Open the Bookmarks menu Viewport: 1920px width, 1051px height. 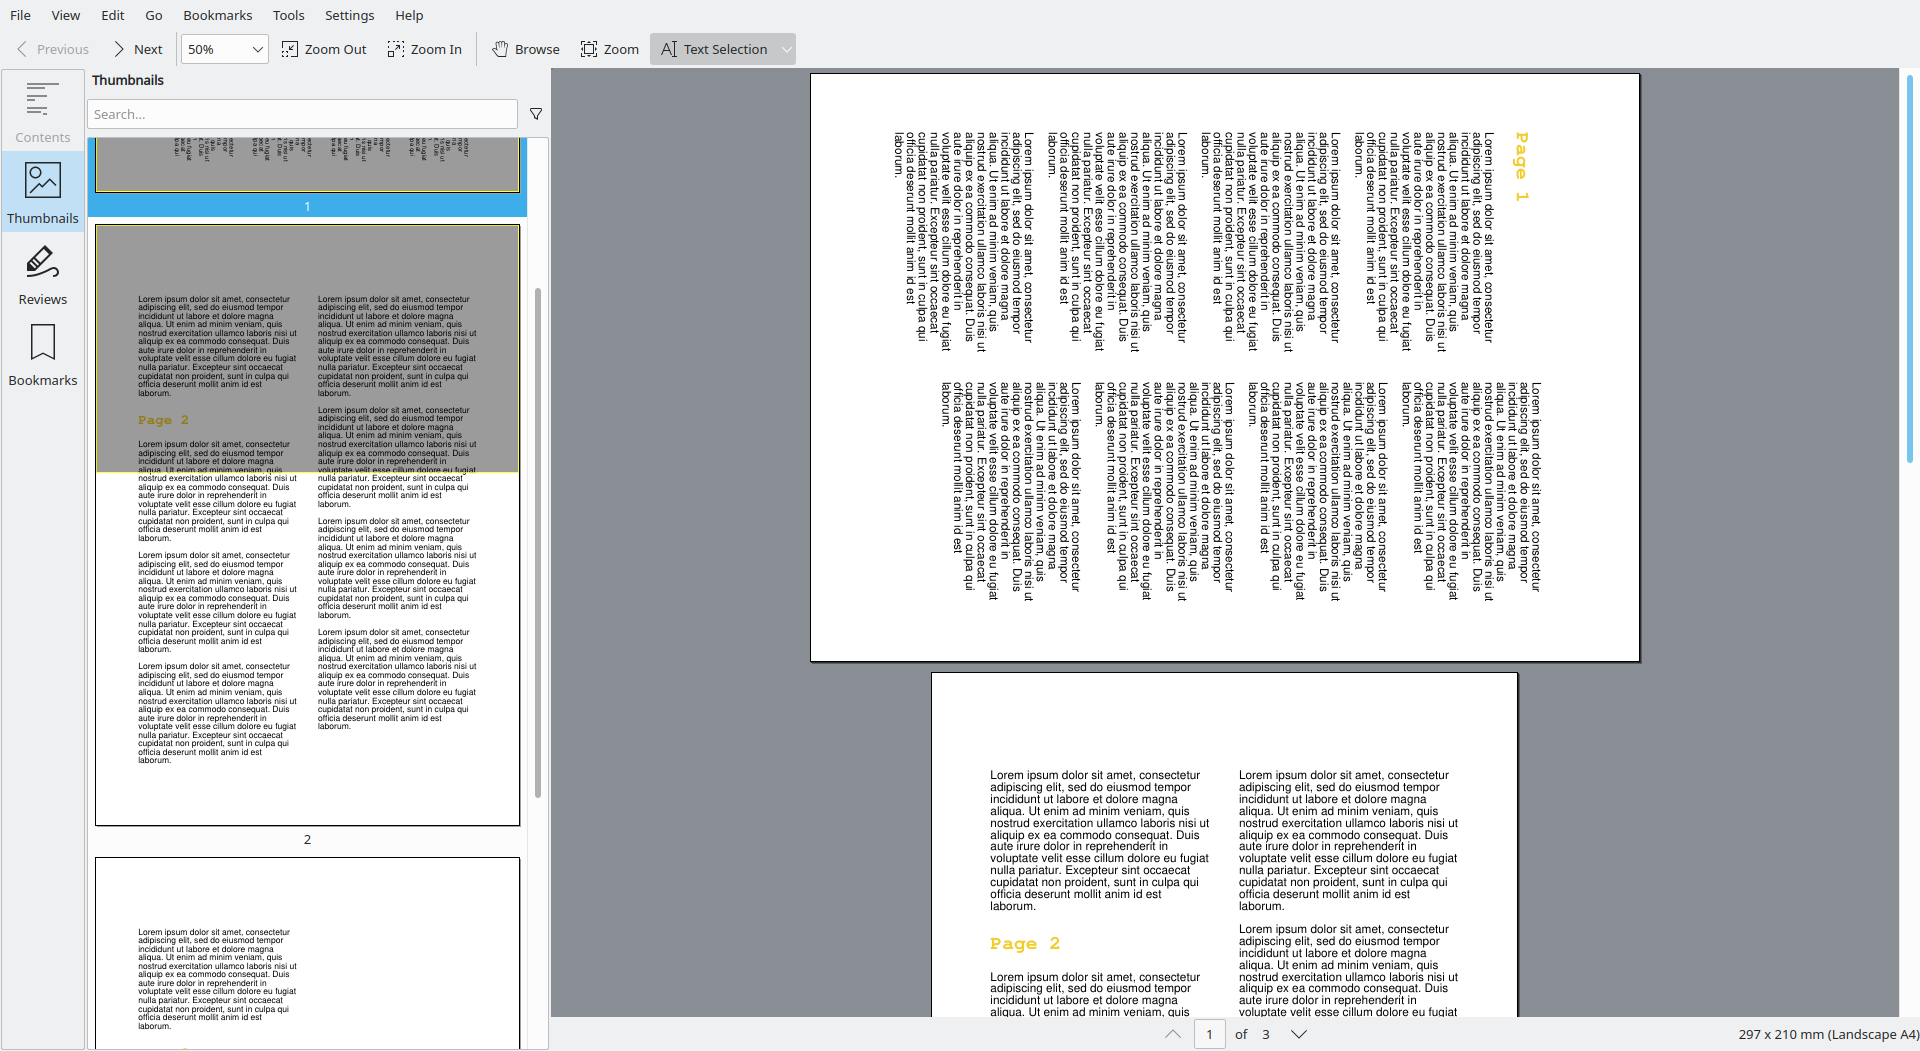pyautogui.click(x=218, y=15)
